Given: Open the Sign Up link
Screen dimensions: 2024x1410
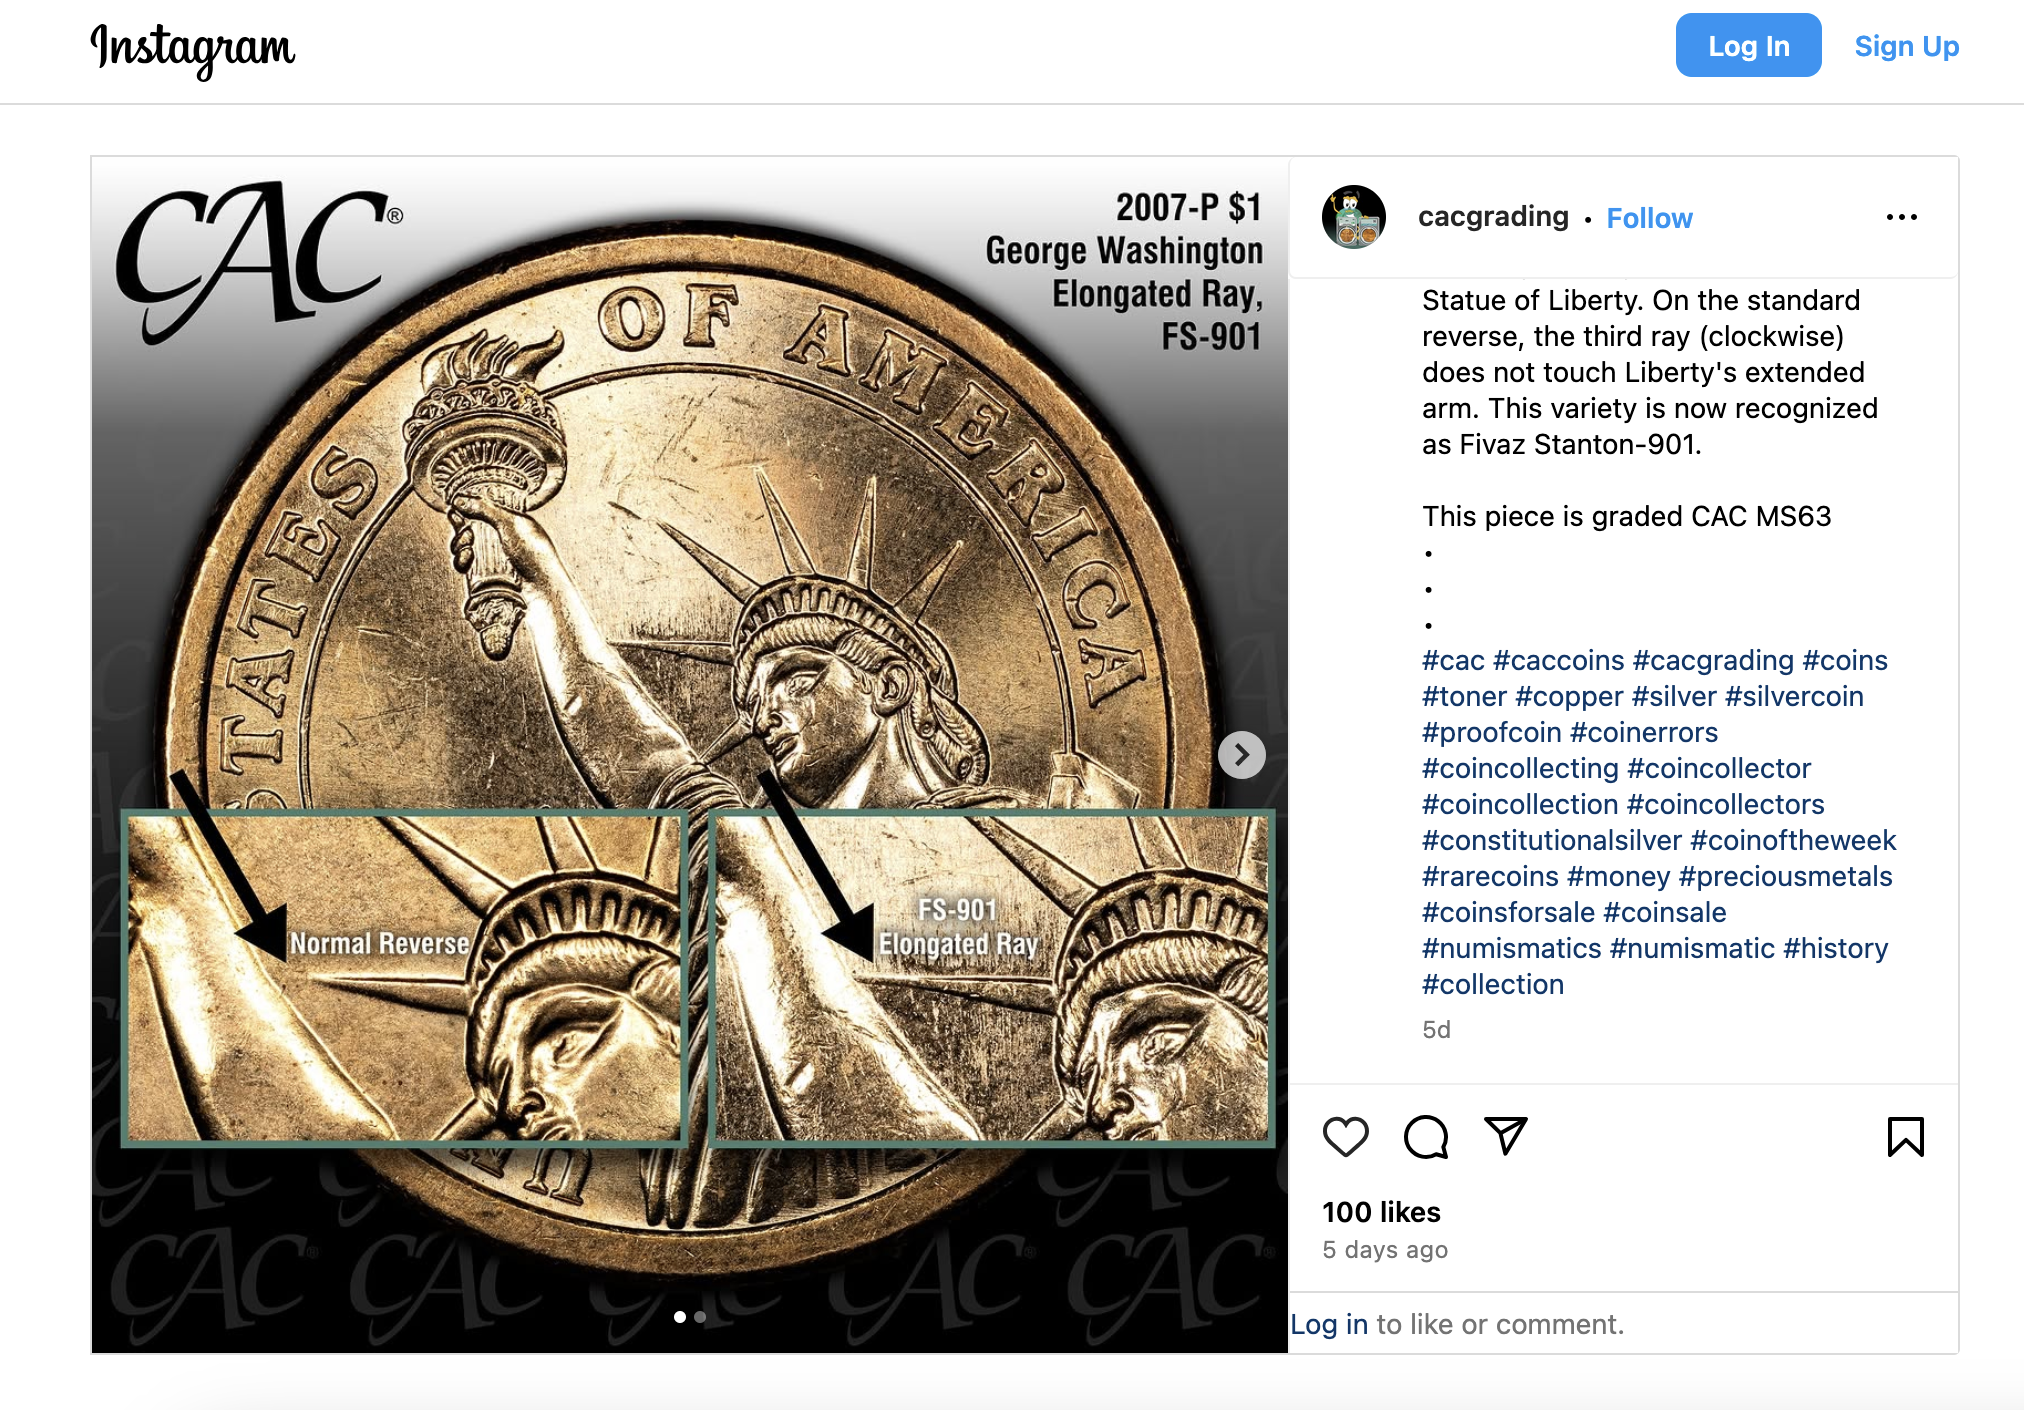Looking at the screenshot, I should point(1906,46).
